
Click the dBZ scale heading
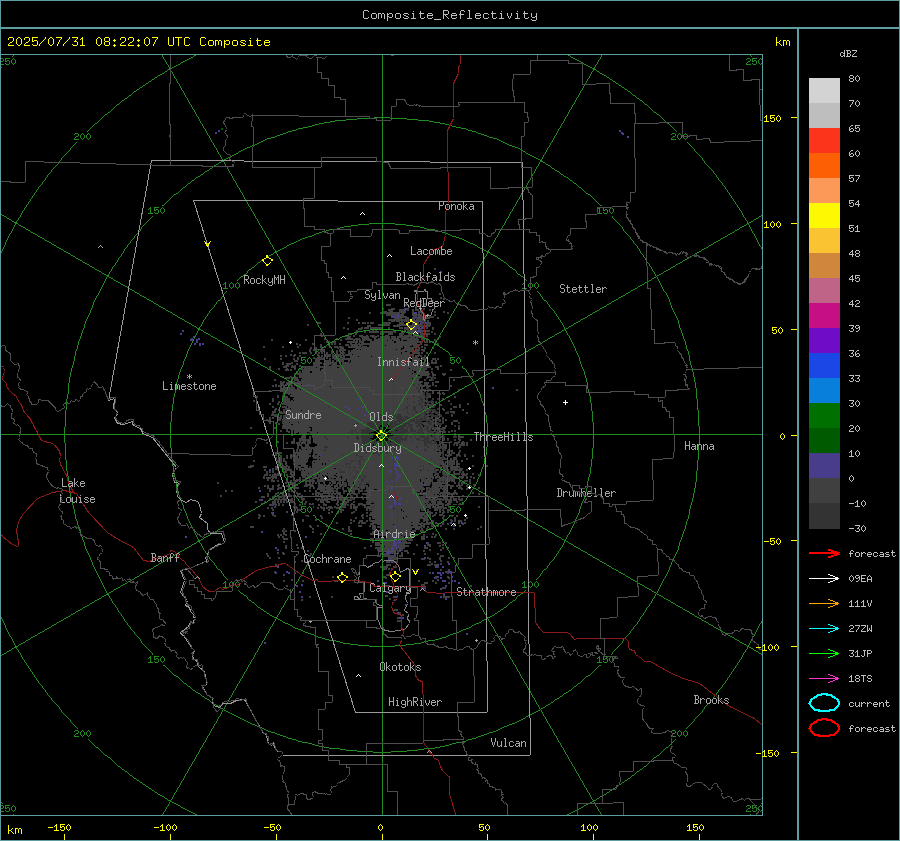[848, 53]
